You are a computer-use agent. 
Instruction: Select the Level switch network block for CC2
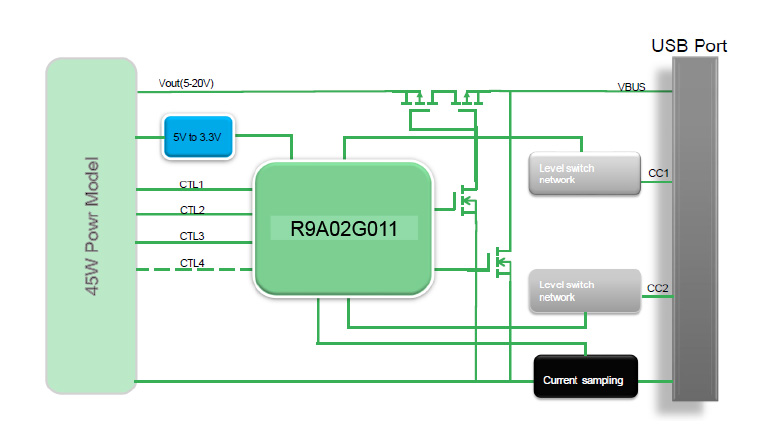tap(582, 291)
